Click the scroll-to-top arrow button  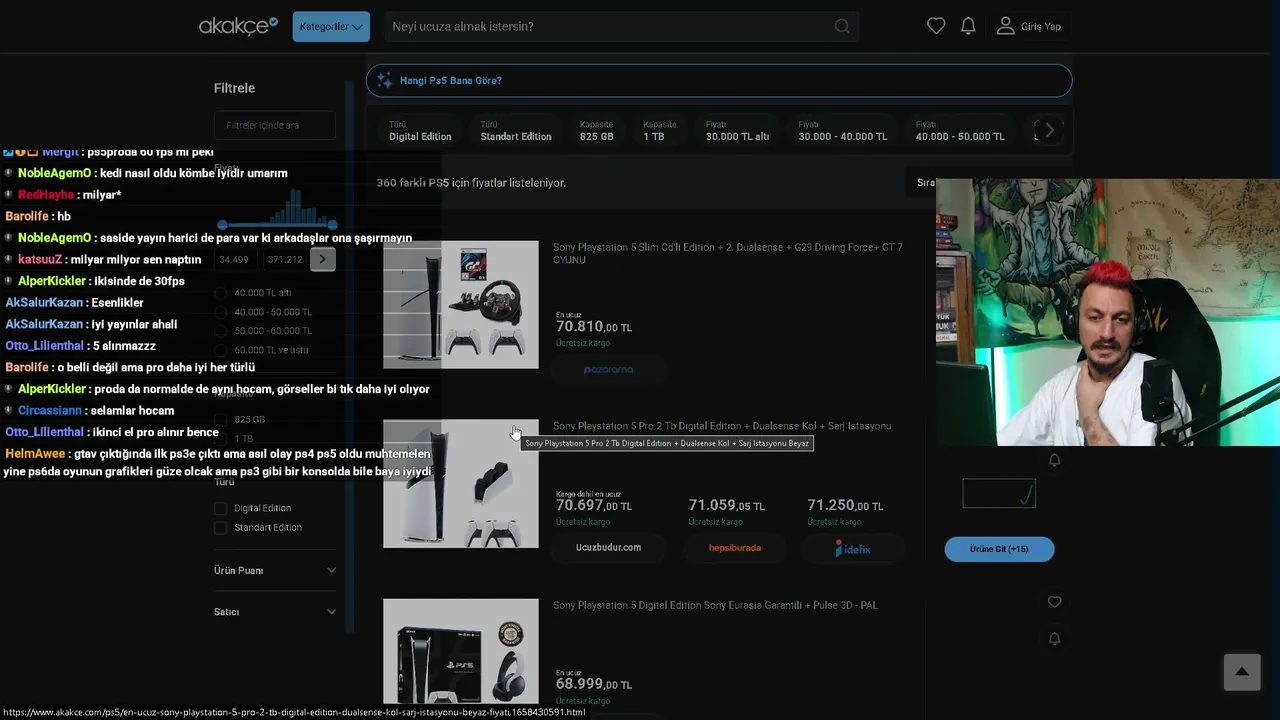pyautogui.click(x=1242, y=672)
